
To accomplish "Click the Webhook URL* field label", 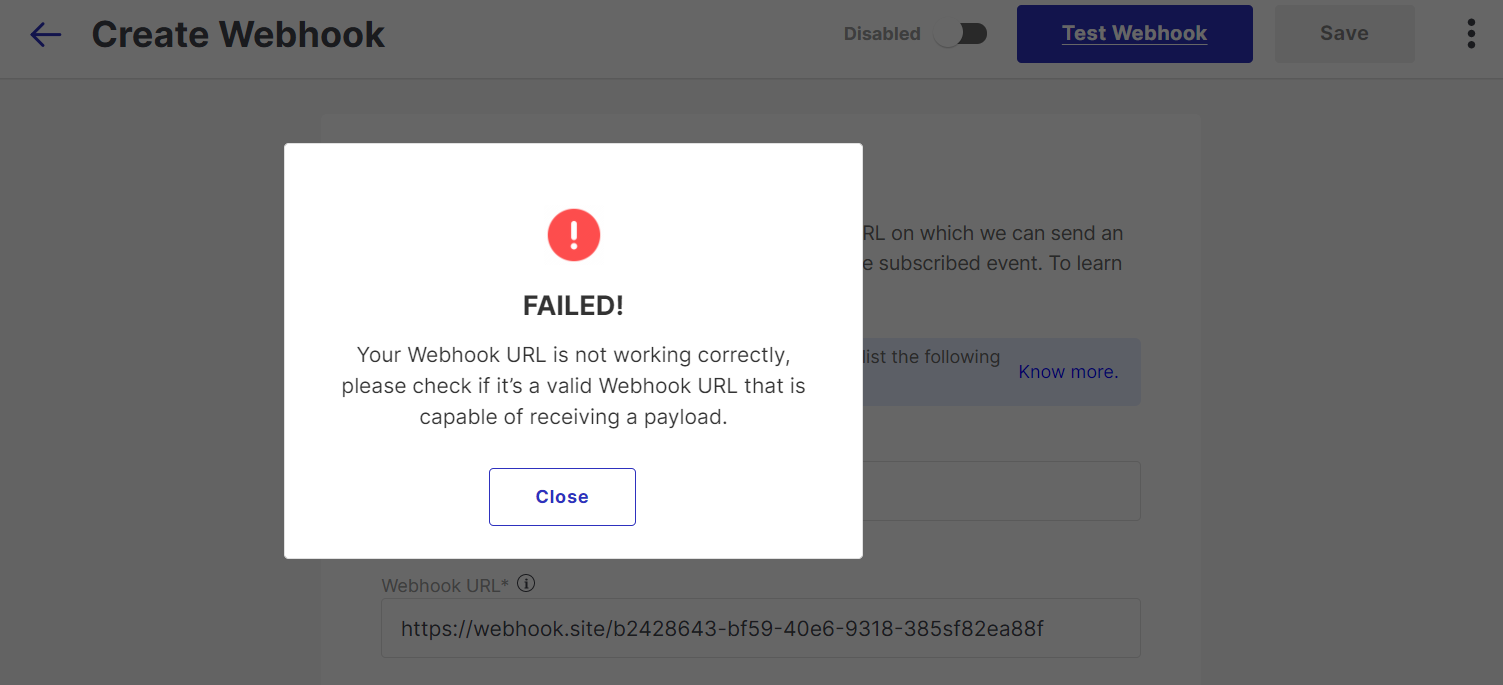I will pos(445,585).
